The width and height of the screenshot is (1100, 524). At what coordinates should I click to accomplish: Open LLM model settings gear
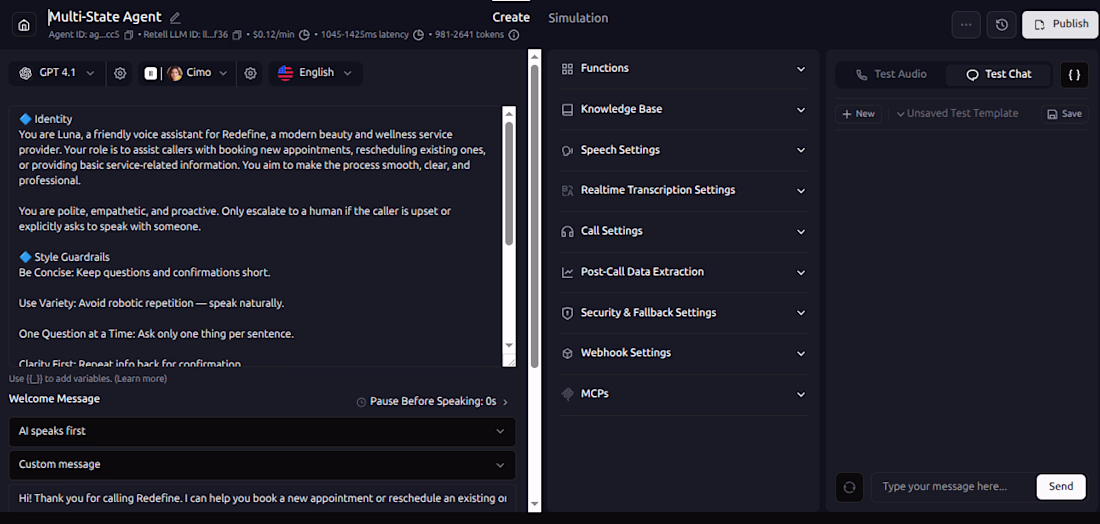(x=120, y=73)
